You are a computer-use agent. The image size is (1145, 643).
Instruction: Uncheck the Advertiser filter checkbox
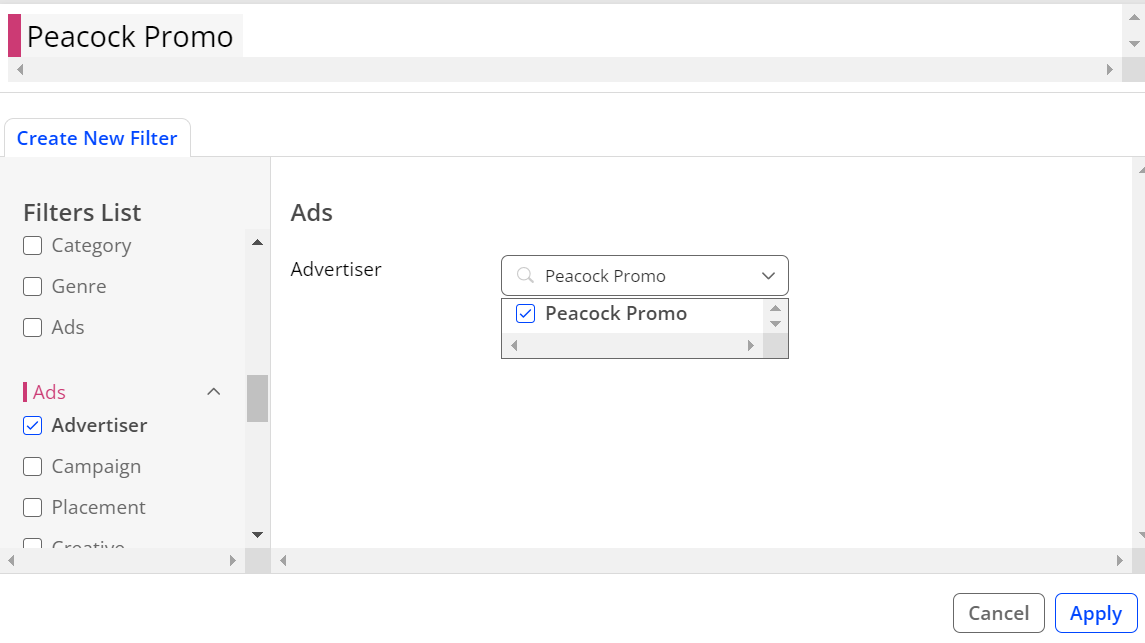pyautogui.click(x=32, y=426)
